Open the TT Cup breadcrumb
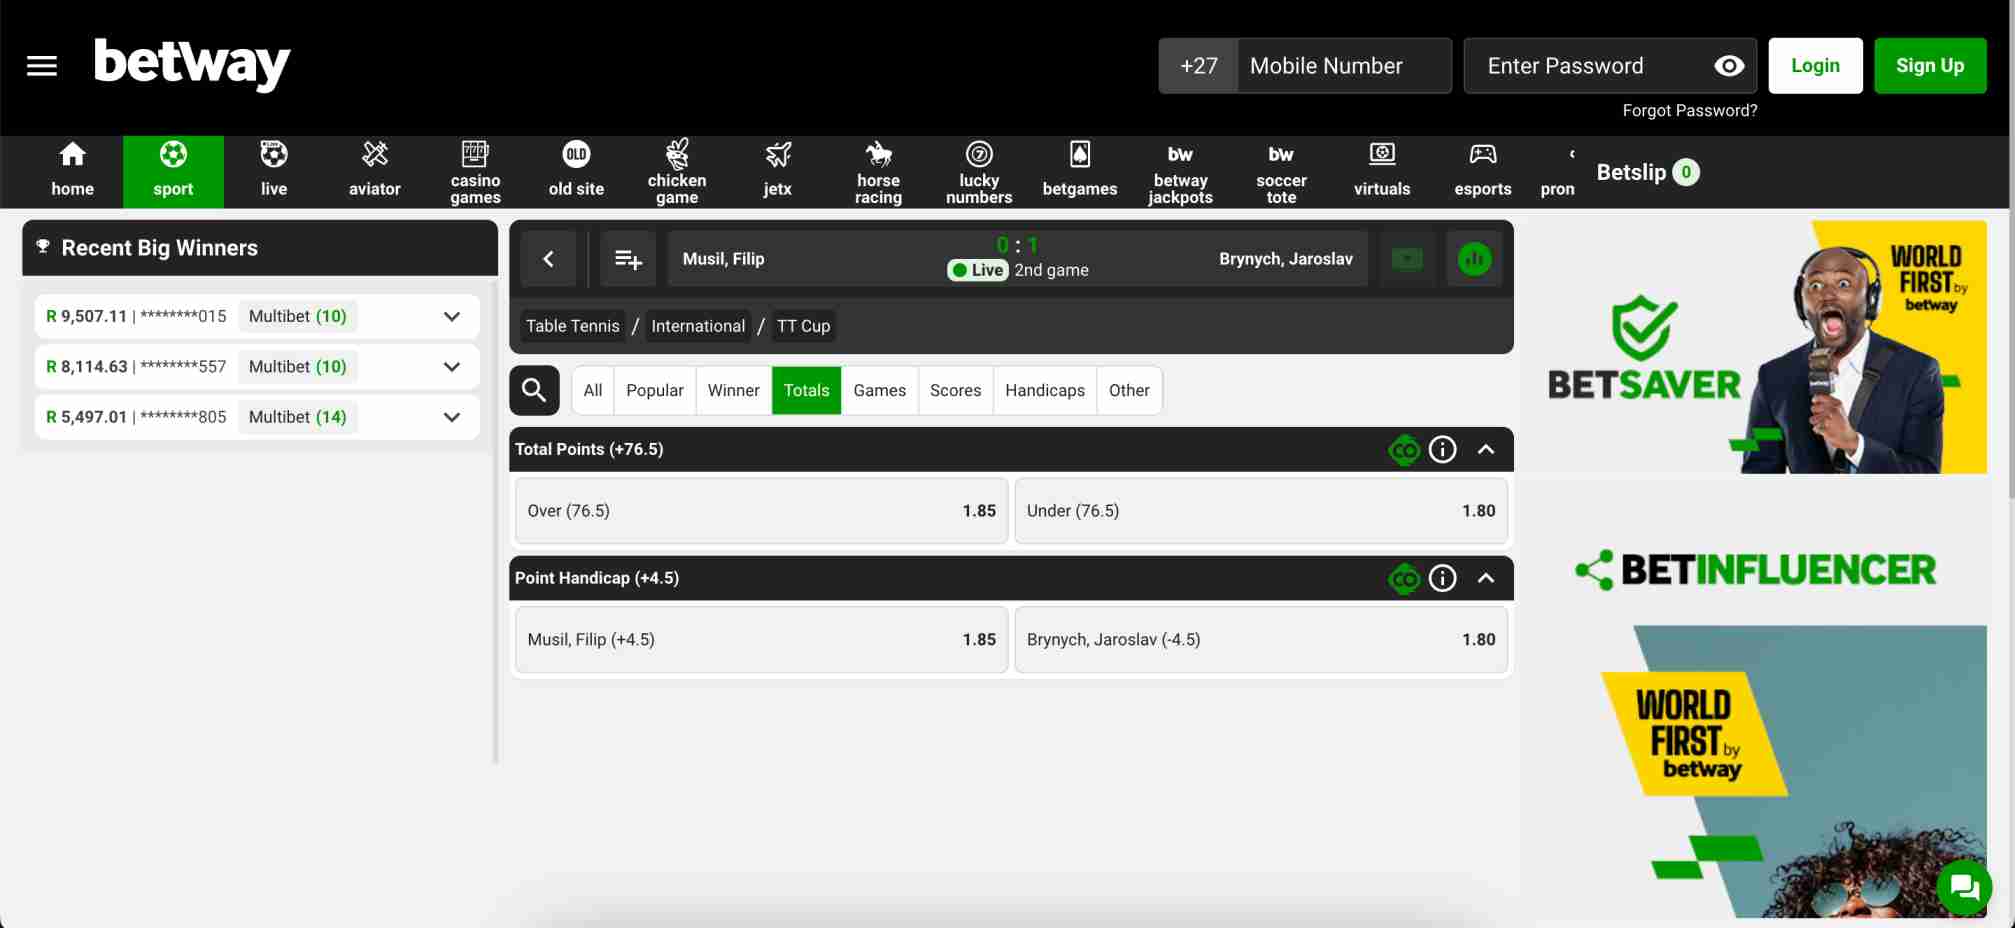Screen dimensions: 2015x928 click(x=804, y=326)
